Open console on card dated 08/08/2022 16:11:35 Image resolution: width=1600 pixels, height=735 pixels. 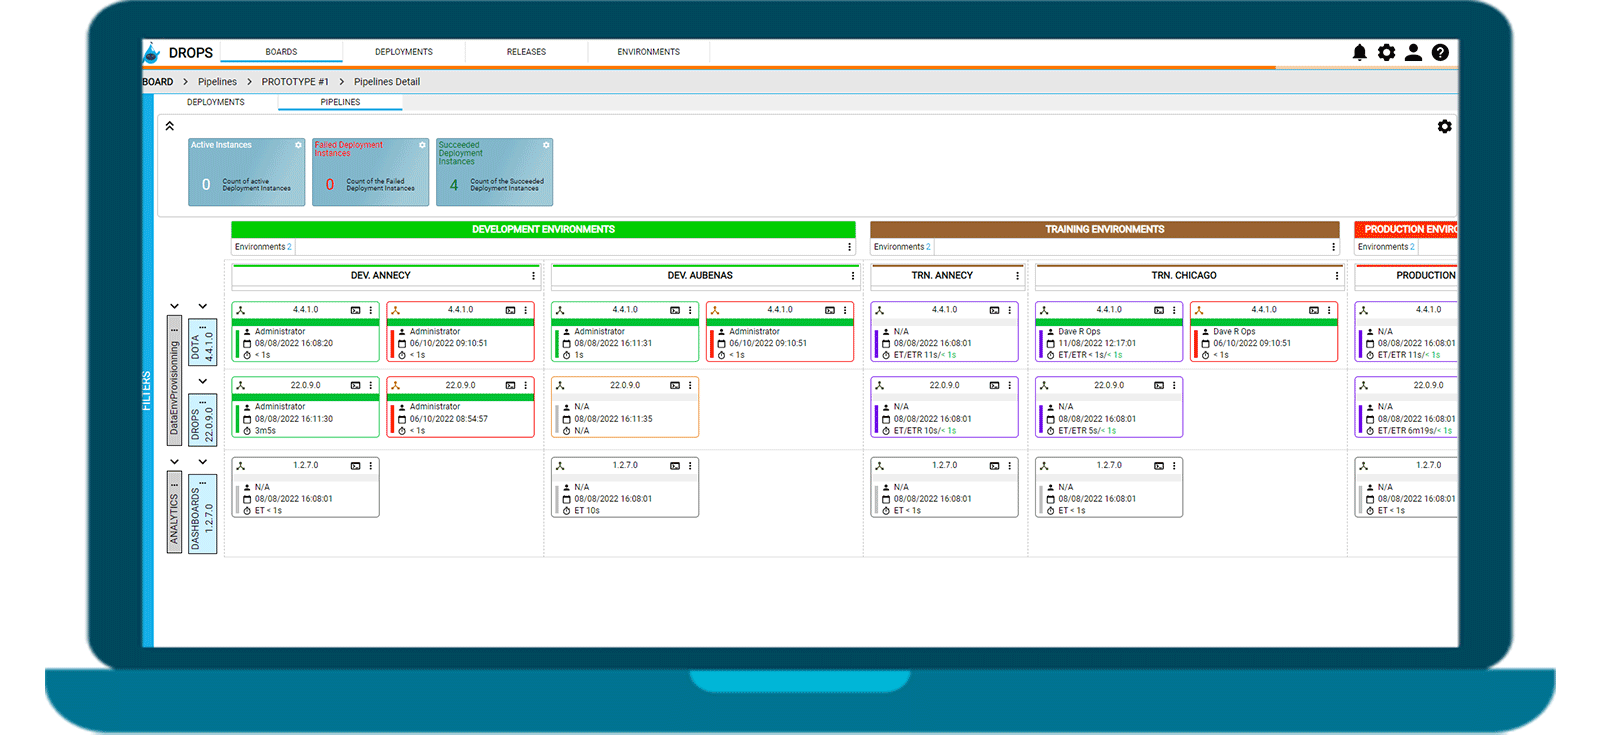675,385
